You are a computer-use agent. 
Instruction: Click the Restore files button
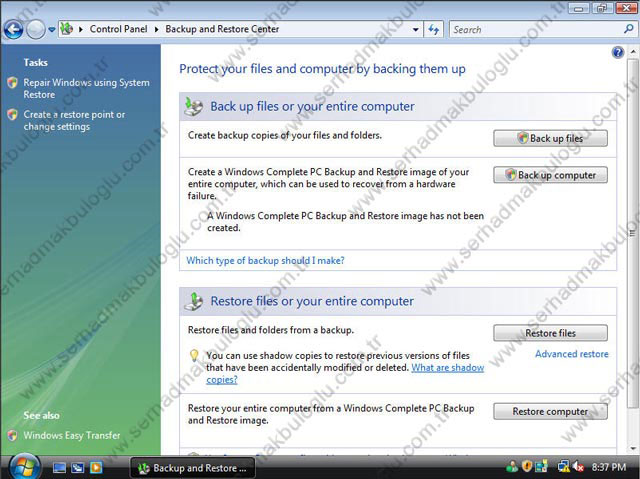point(550,333)
